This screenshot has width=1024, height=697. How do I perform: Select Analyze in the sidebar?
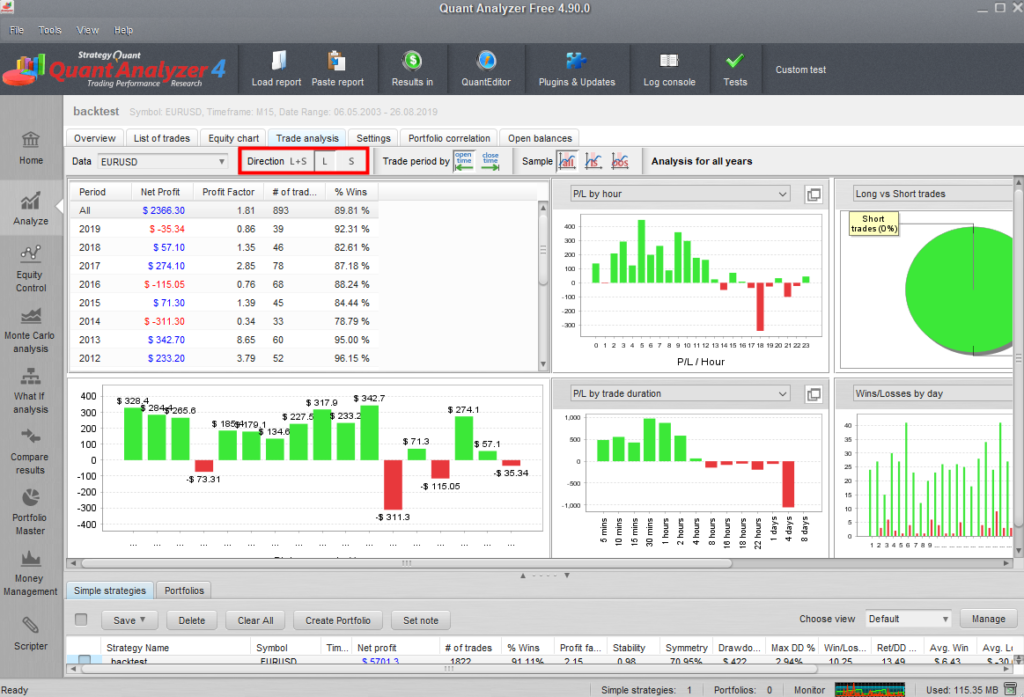pos(31,209)
